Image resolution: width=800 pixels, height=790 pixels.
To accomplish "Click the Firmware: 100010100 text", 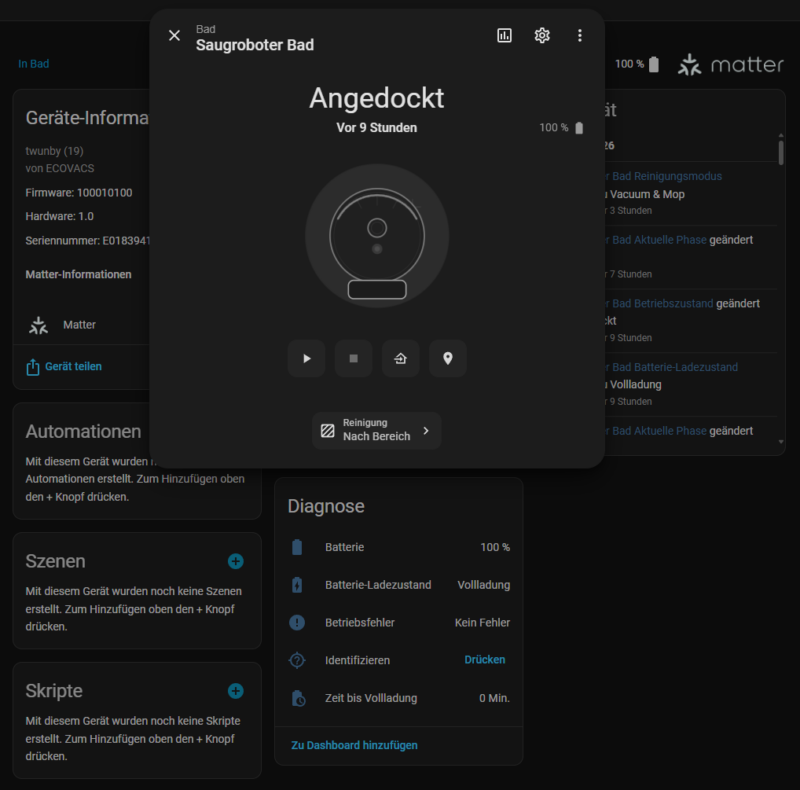I will tap(79, 192).
